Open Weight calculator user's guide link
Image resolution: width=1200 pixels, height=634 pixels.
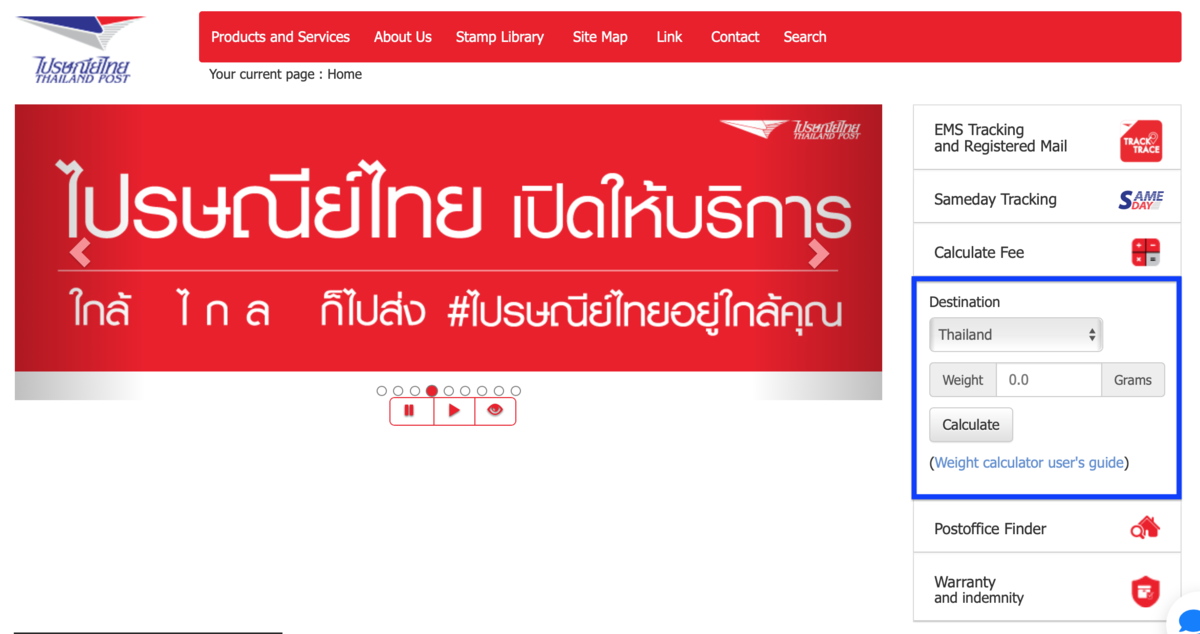1029,463
